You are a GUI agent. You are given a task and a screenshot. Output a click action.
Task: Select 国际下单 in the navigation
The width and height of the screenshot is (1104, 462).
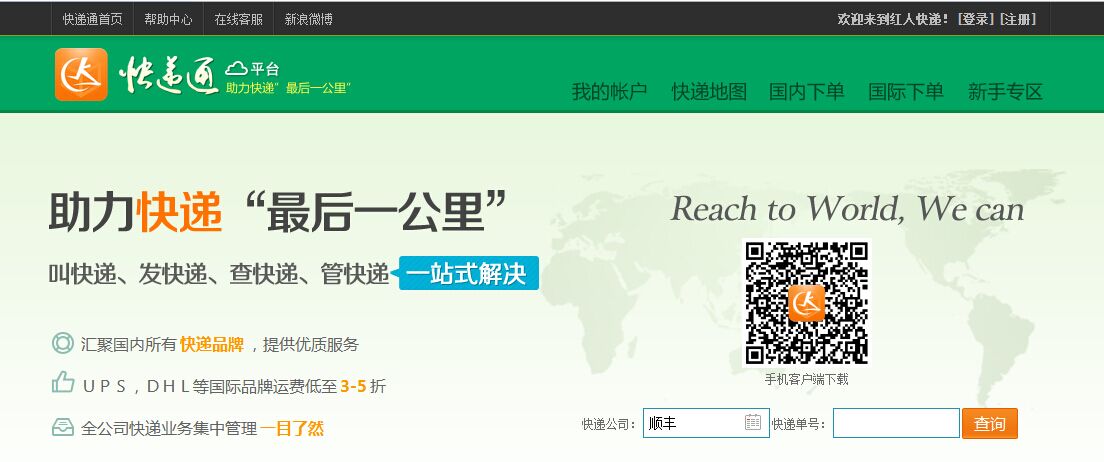pyautogui.click(x=905, y=92)
